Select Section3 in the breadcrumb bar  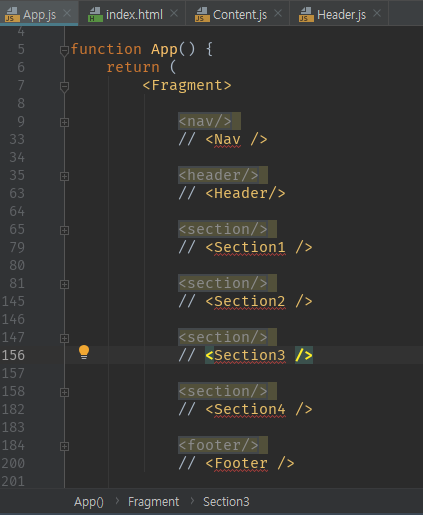[226, 502]
